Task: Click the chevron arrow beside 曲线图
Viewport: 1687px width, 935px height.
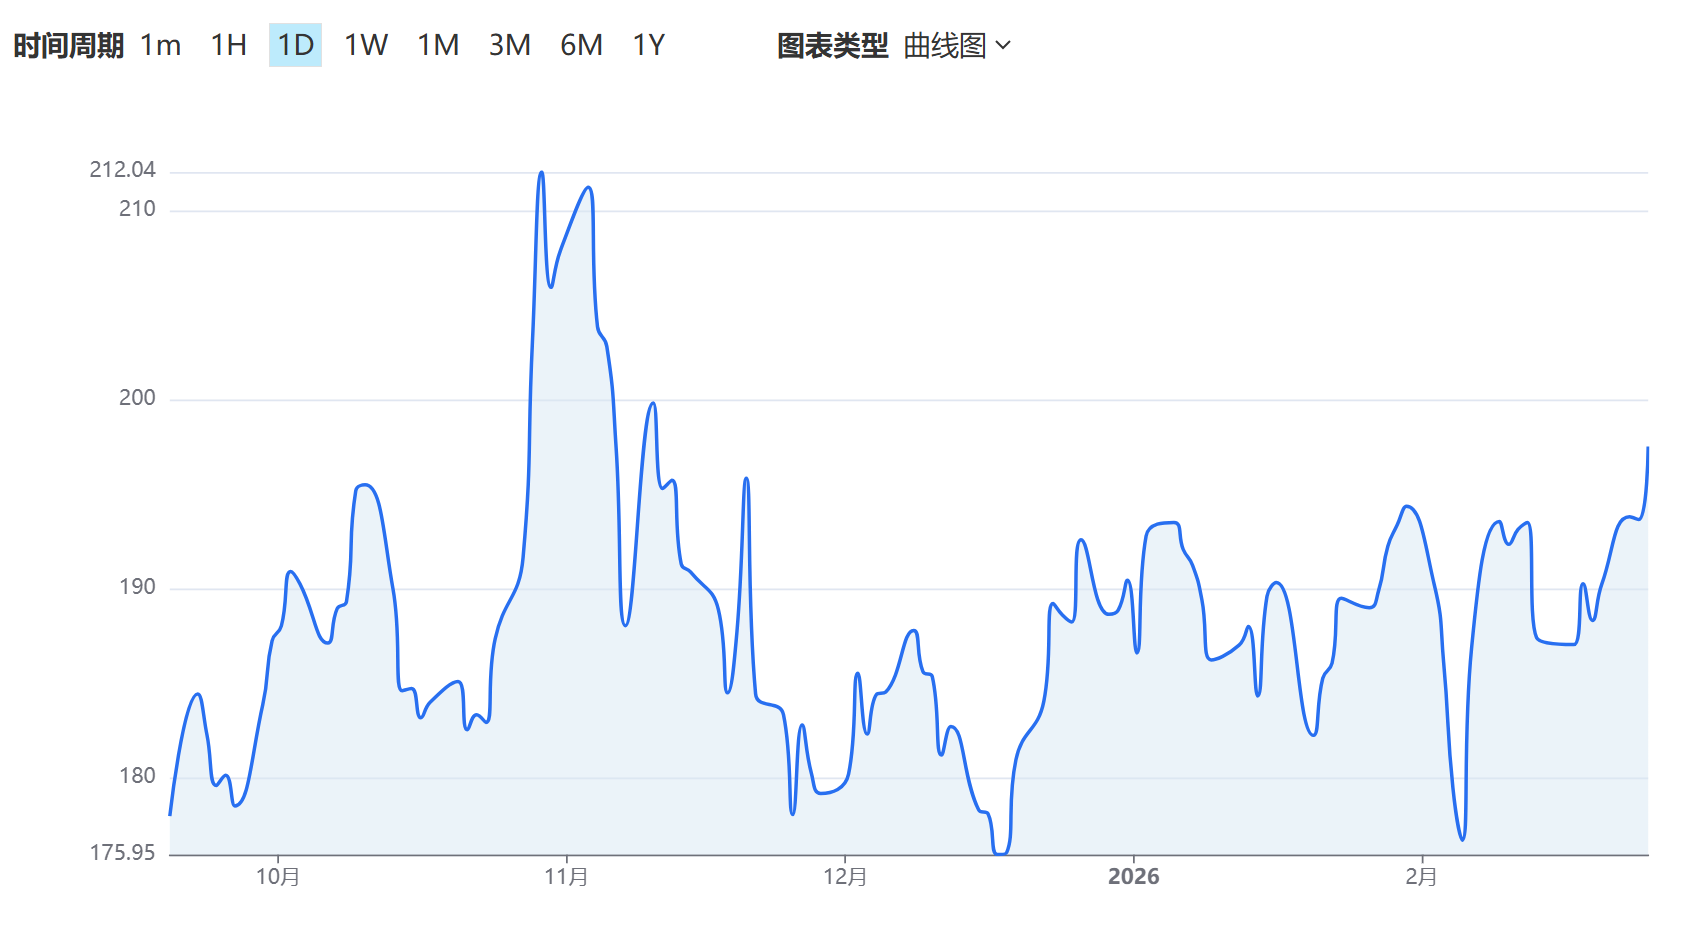Action: pos(1004,46)
